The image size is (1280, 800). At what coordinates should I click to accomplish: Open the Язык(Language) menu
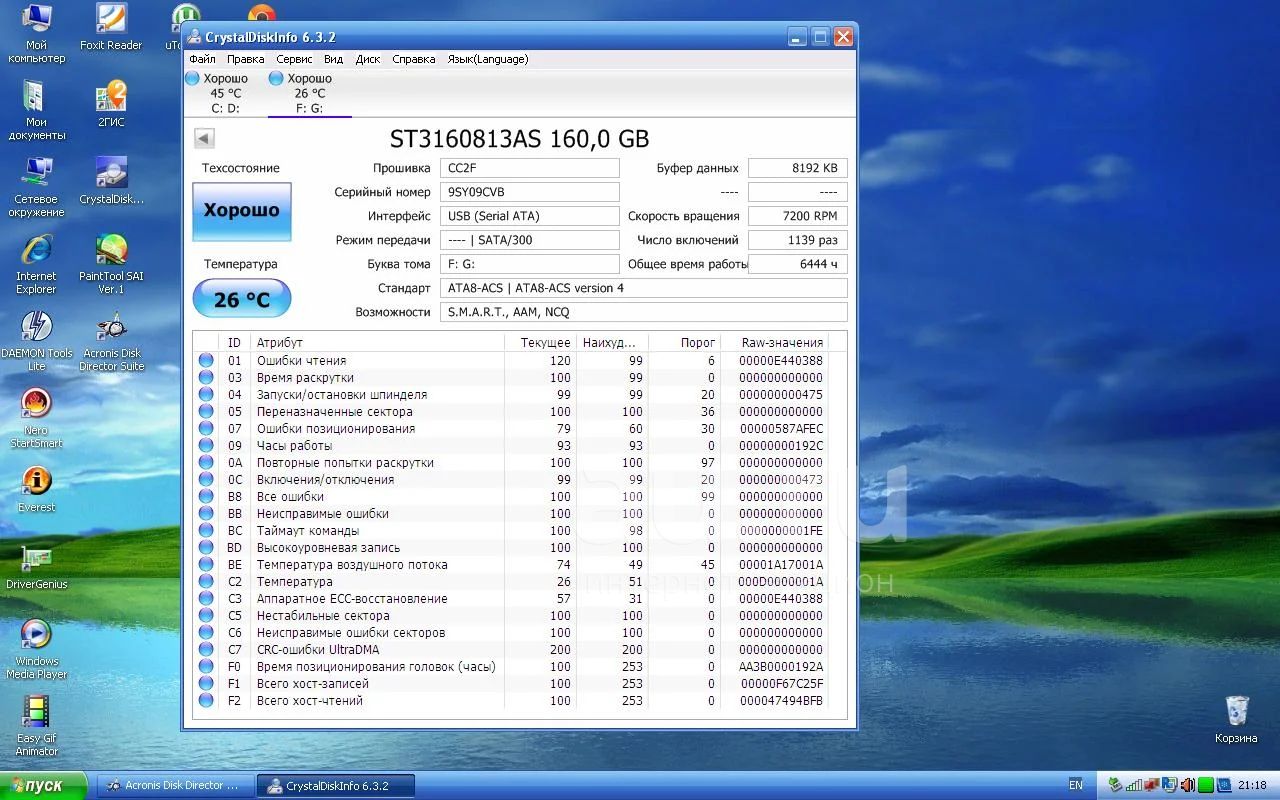487,59
